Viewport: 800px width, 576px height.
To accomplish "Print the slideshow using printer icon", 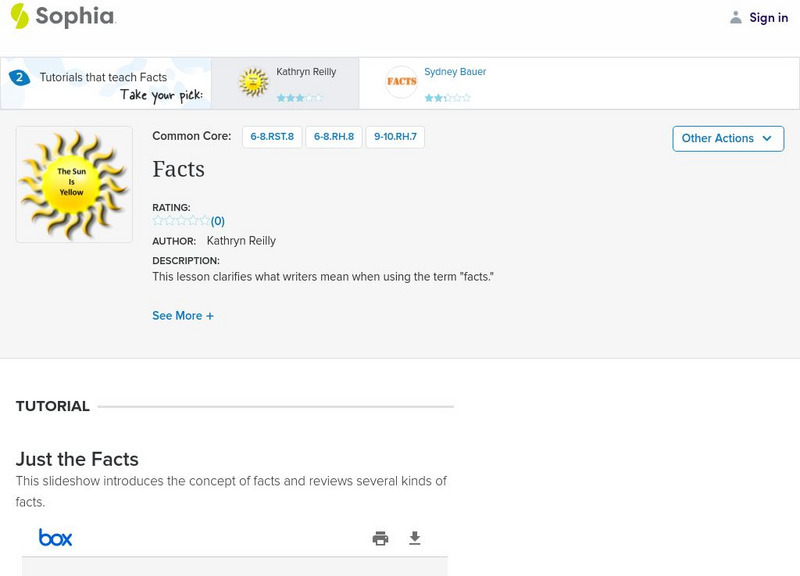I will coord(380,538).
